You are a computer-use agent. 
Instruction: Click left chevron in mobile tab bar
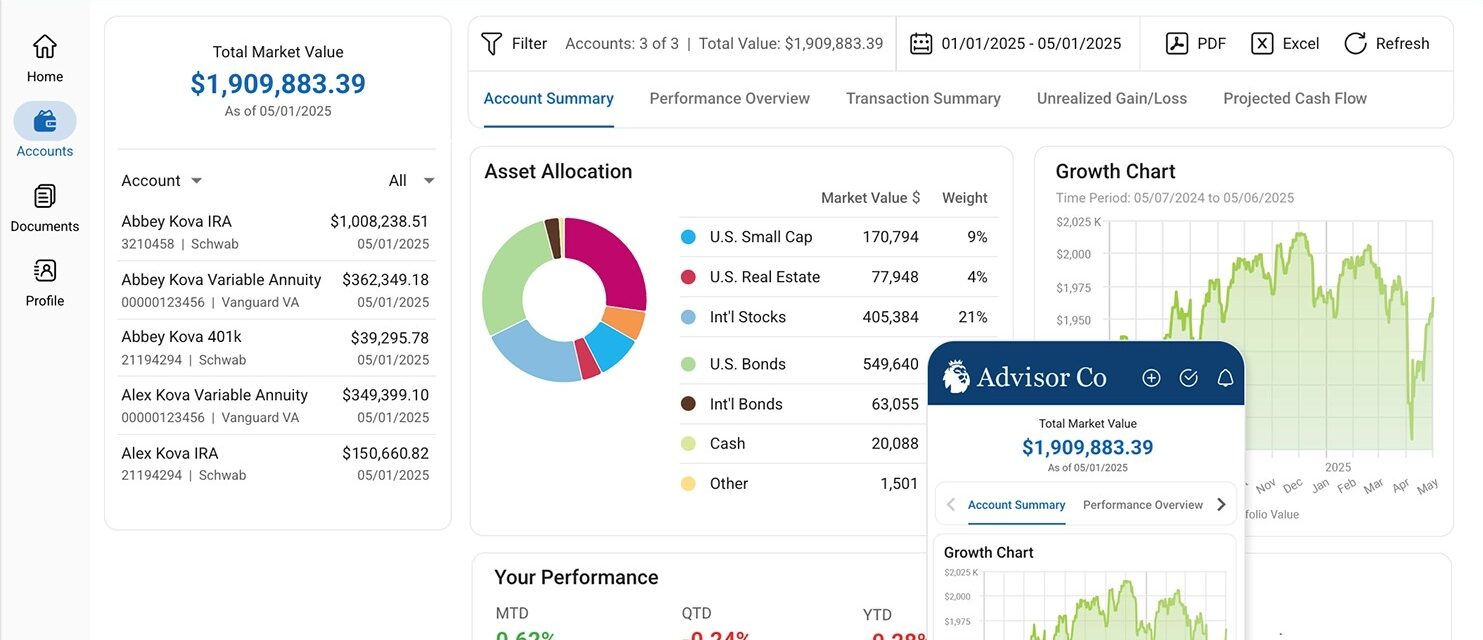951,504
